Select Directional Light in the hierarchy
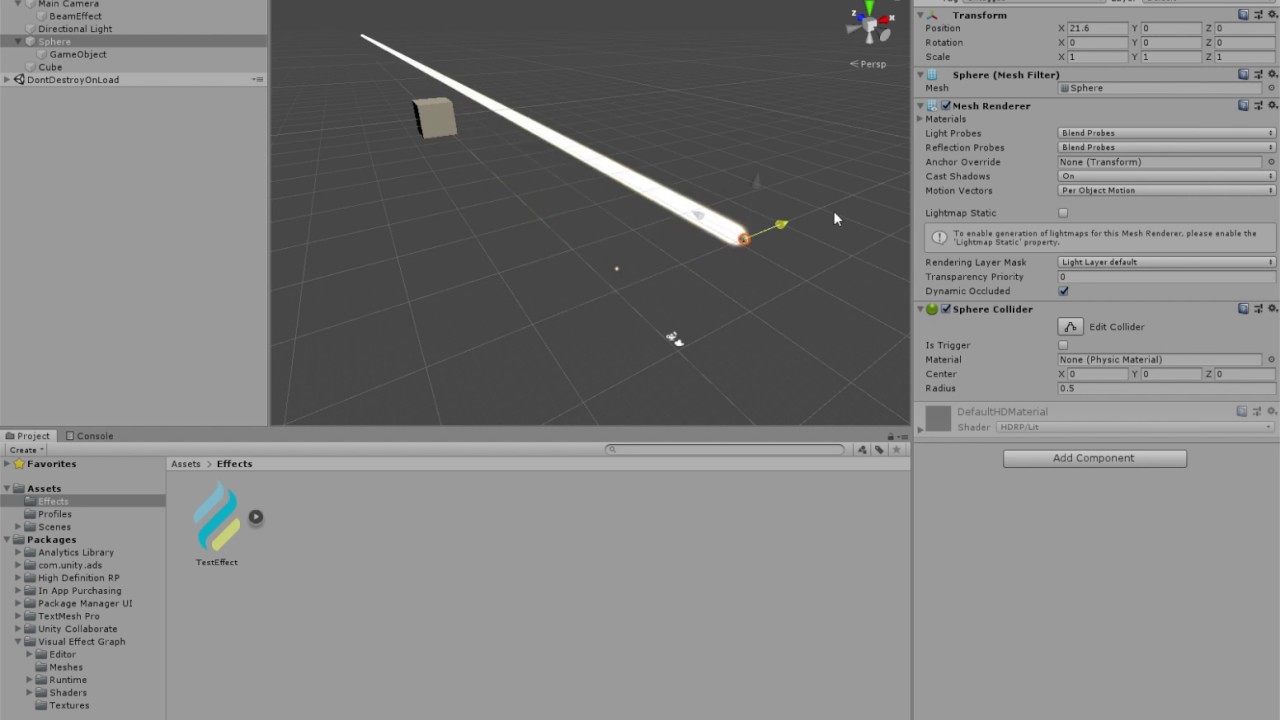The height and width of the screenshot is (720, 1280). tap(75, 29)
